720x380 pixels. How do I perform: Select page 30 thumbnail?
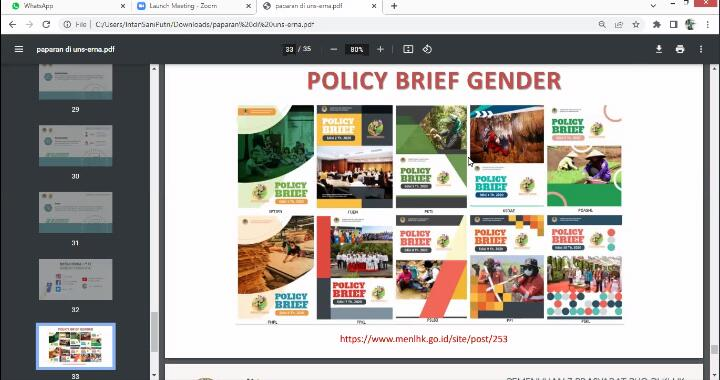pyautogui.click(x=75, y=145)
